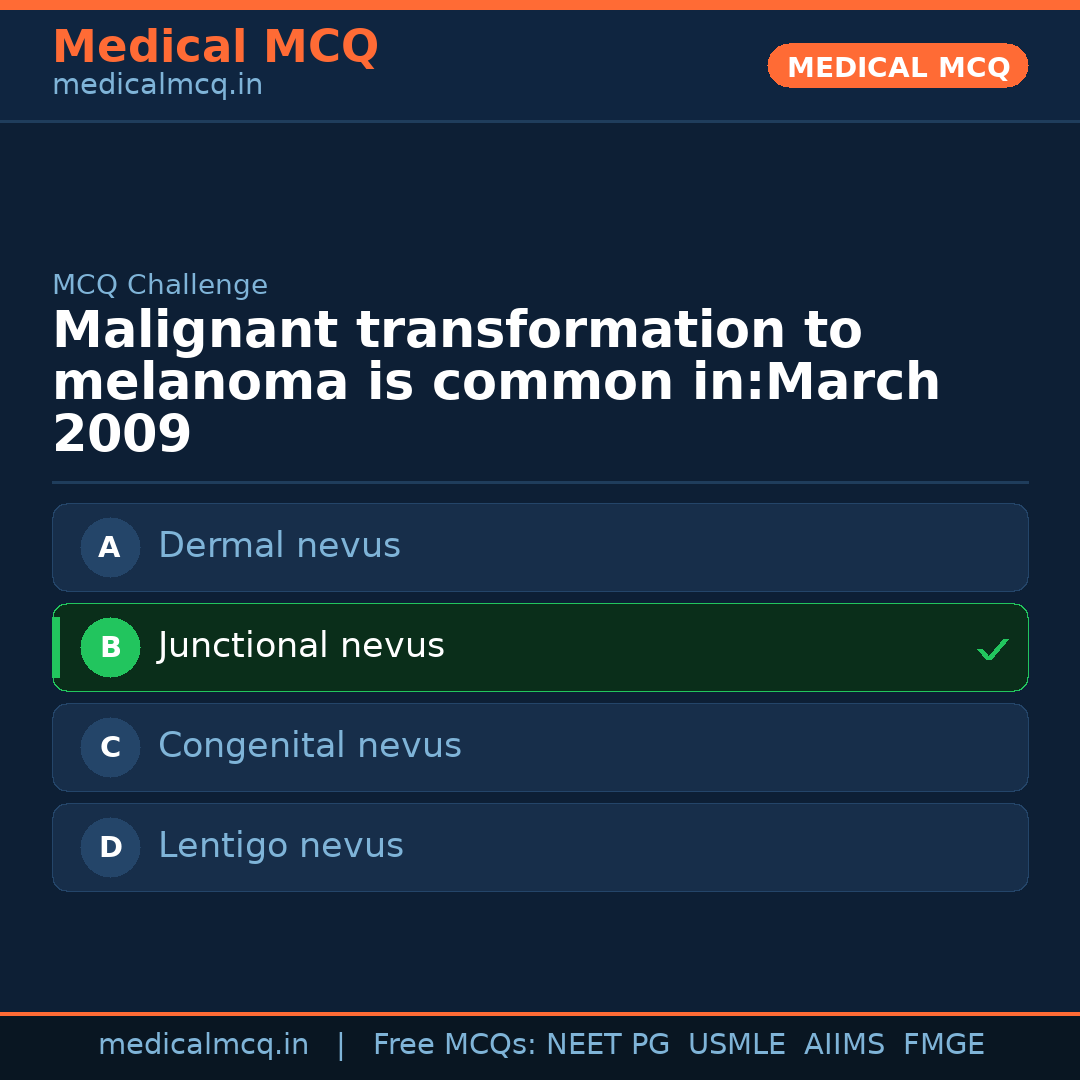Click the green letter B circle badge
This screenshot has width=1080, height=1080.
point(110,647)
